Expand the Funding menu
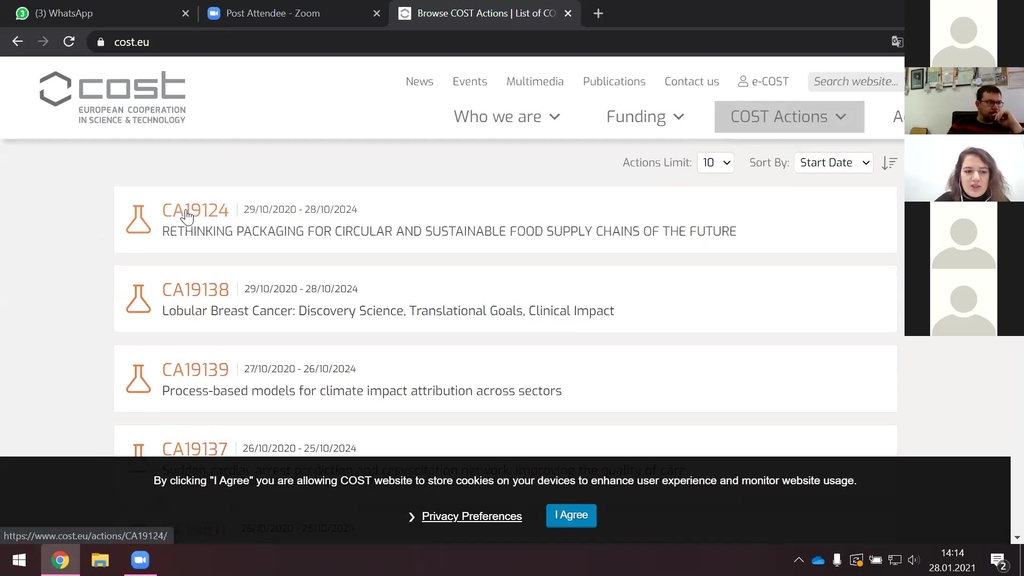 (x=645, y=117)
